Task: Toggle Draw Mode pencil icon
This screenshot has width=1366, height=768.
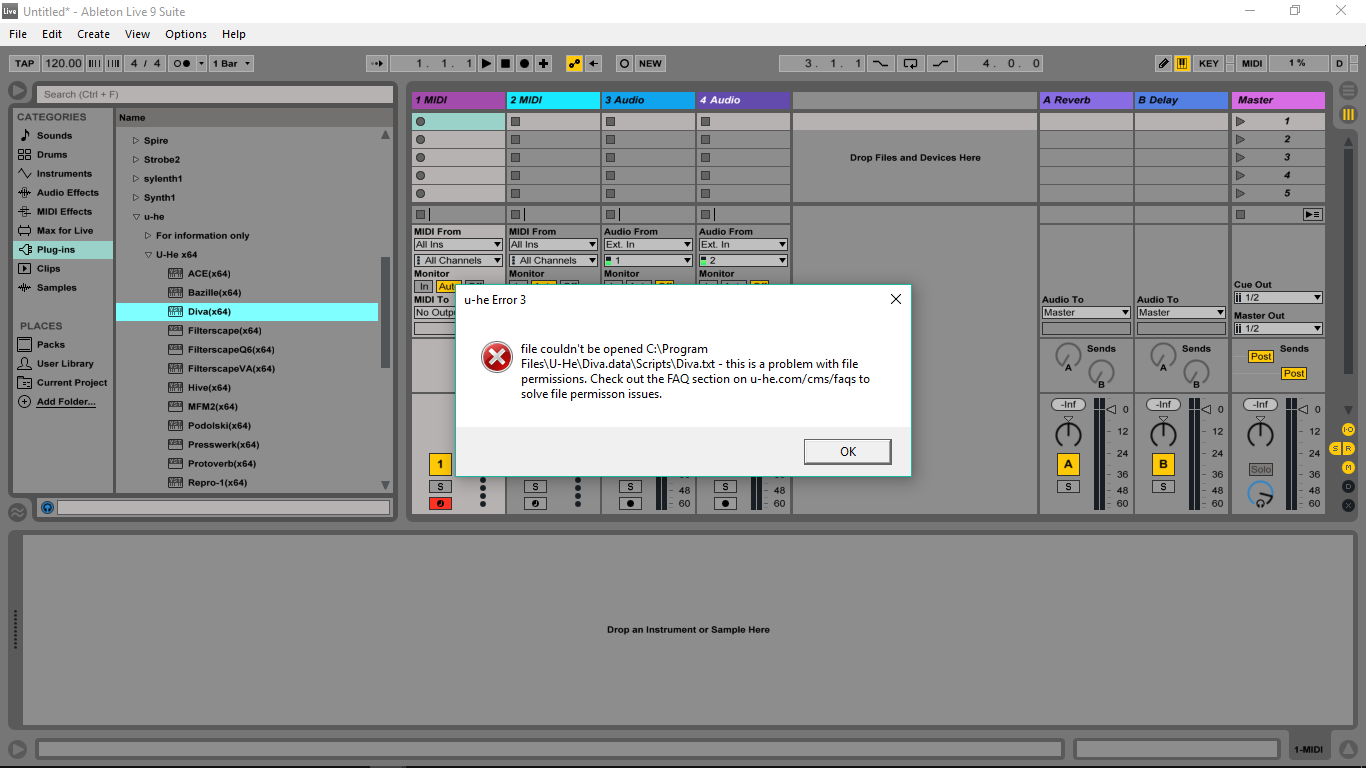Action: point(1163,63)
